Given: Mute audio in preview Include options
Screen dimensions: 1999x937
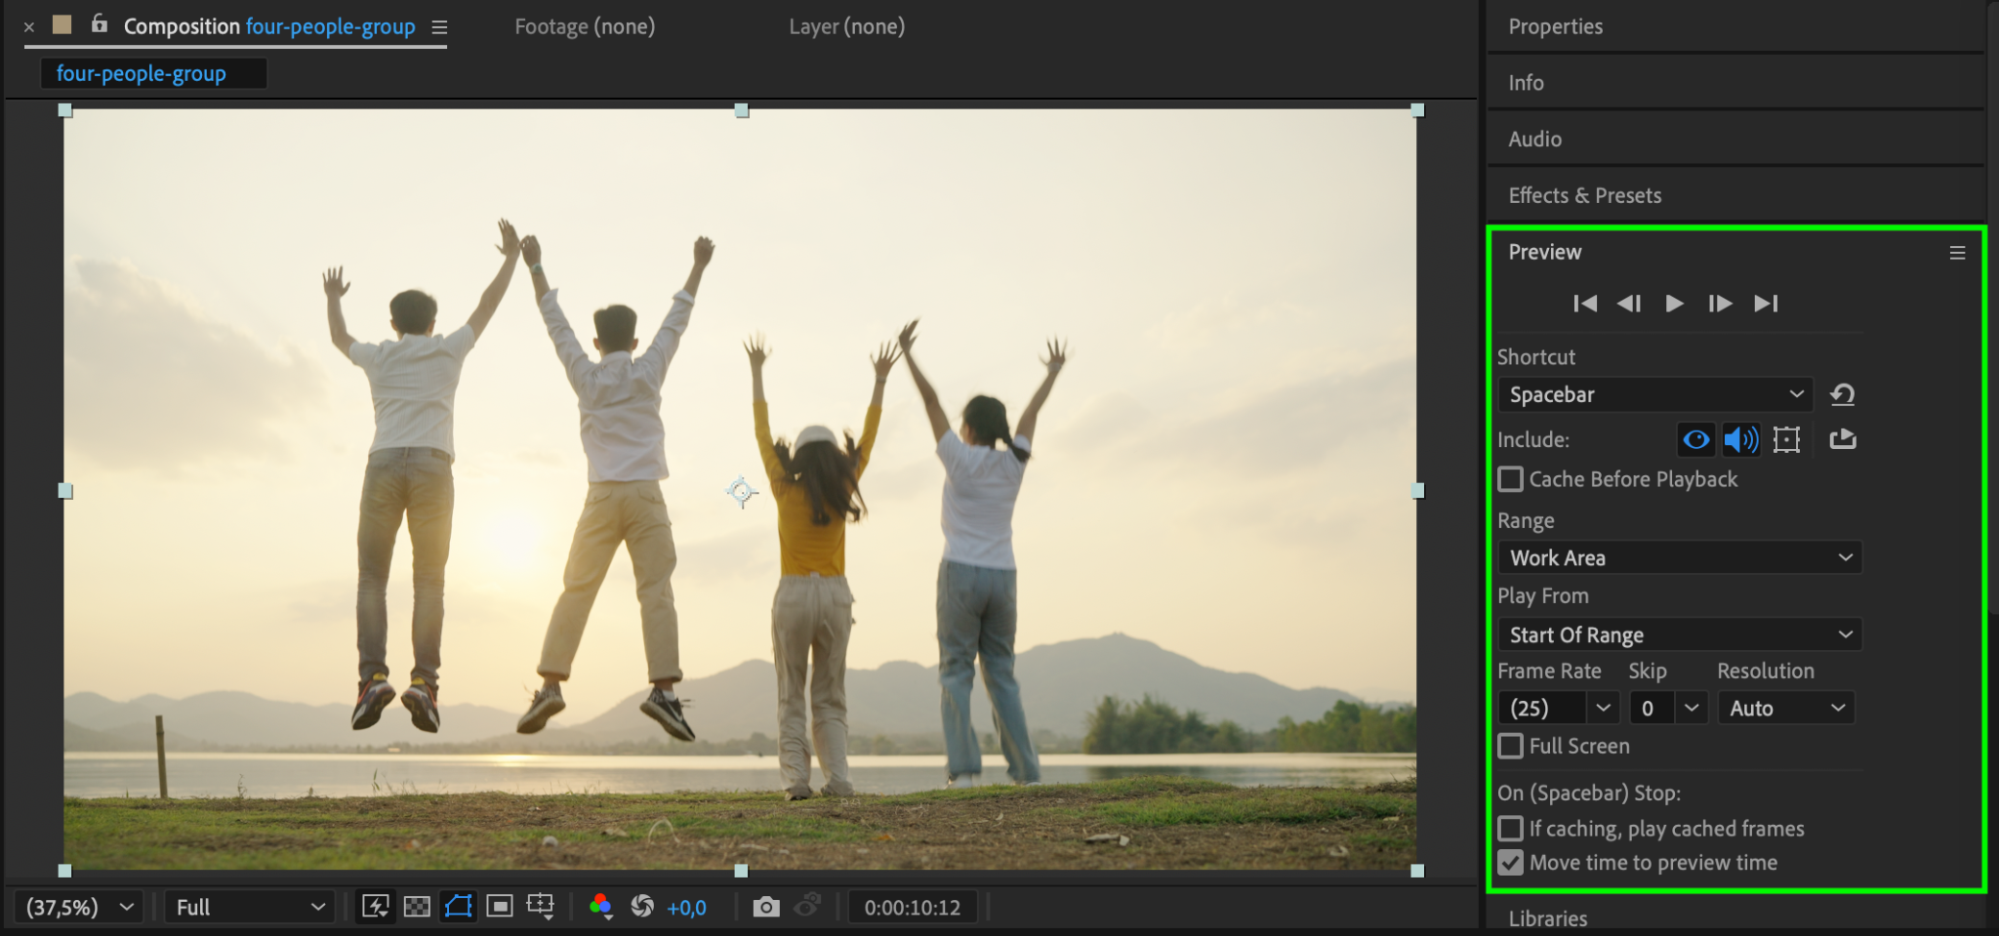Looking at the screenshot, I should pos(1741,440).
